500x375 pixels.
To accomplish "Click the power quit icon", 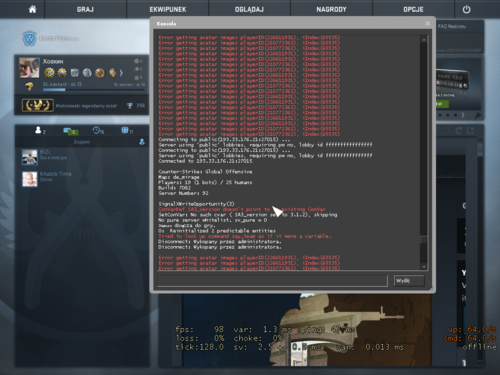I will pyautogui.click(x=466, y=9).
